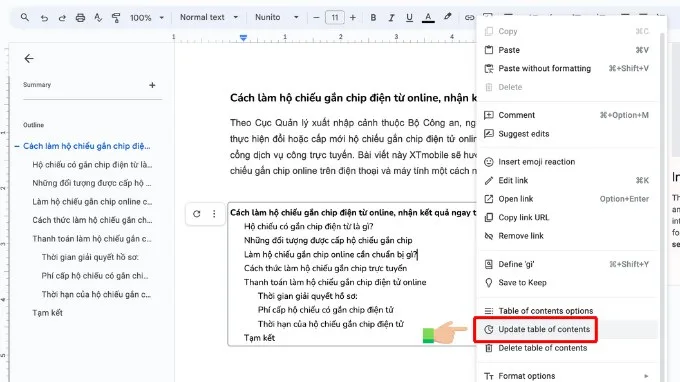Viewport: 680px width, 382px height.
Task: Open TOC link 'Cách thức làm hộ chiếu gắn chip trực tuyến'
Action: click(325, 268)
